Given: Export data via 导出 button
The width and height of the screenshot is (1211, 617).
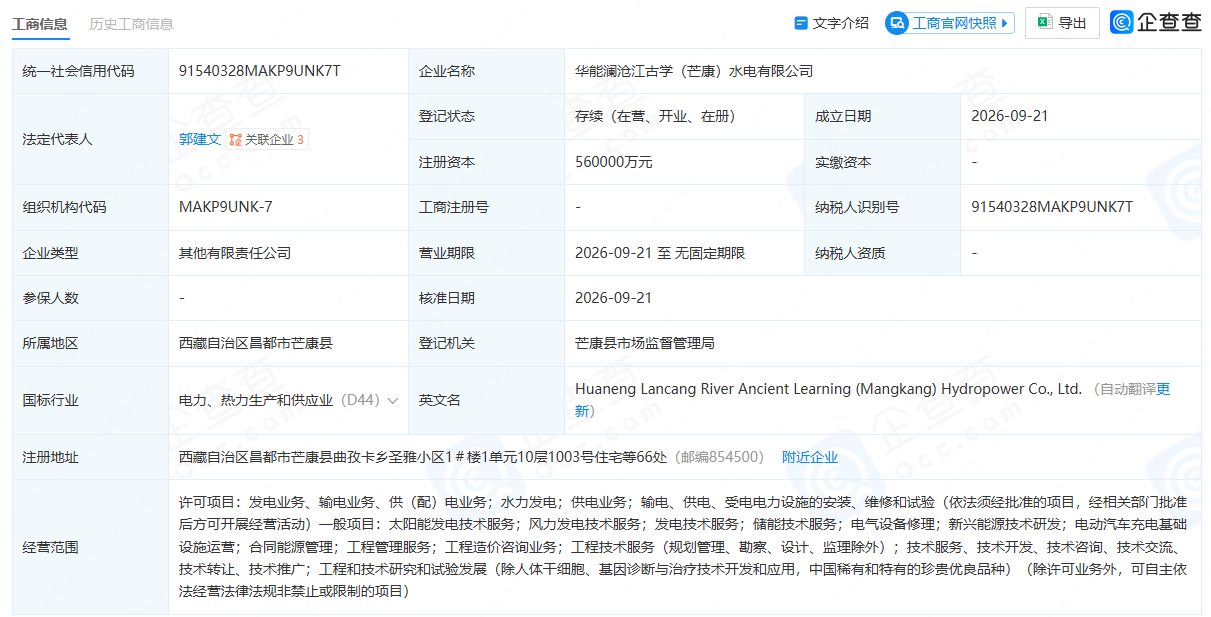Looking at the screenshot, I should click(1062, 23).
